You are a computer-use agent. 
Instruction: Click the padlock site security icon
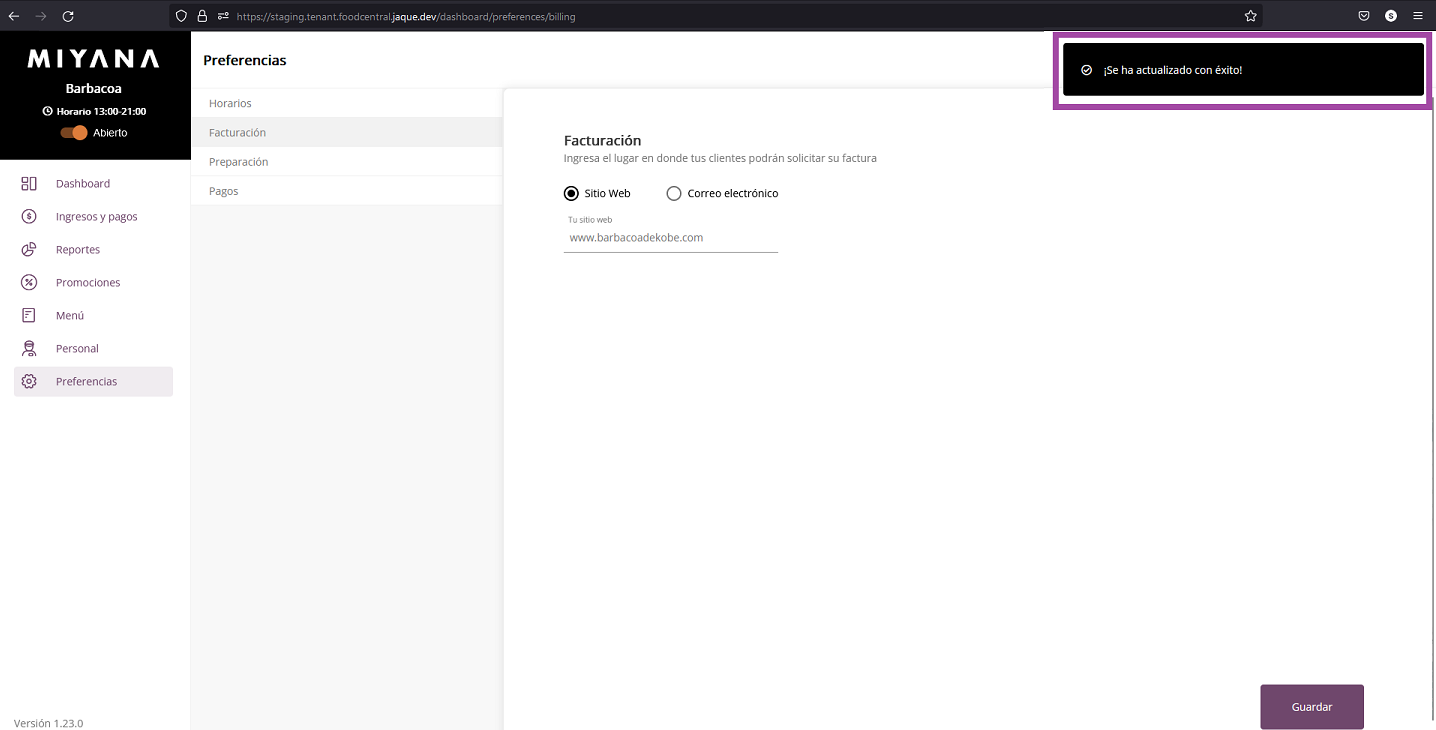[x=202, y=16]
